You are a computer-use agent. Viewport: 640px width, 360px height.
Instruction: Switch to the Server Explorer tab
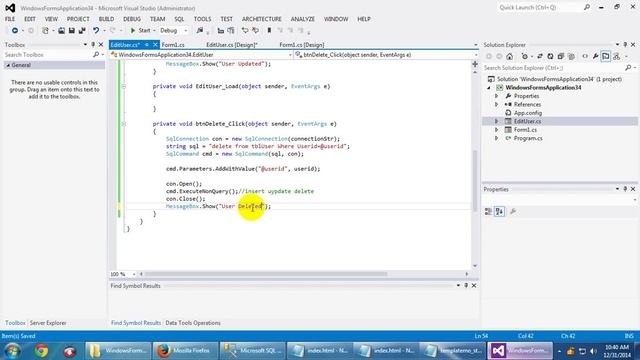click(48, 323)
